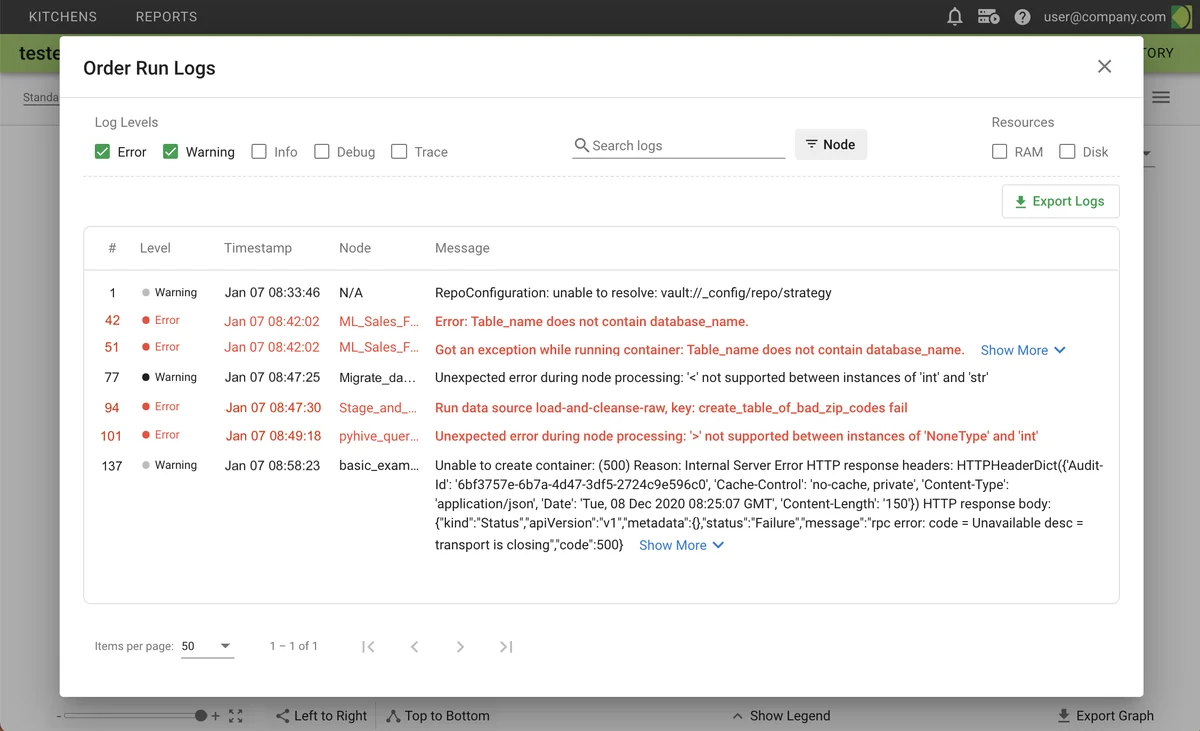1200x731 pixels.
Task: Open the help question mark icon
Action: pyautogui.click(x=1022, y=17)
